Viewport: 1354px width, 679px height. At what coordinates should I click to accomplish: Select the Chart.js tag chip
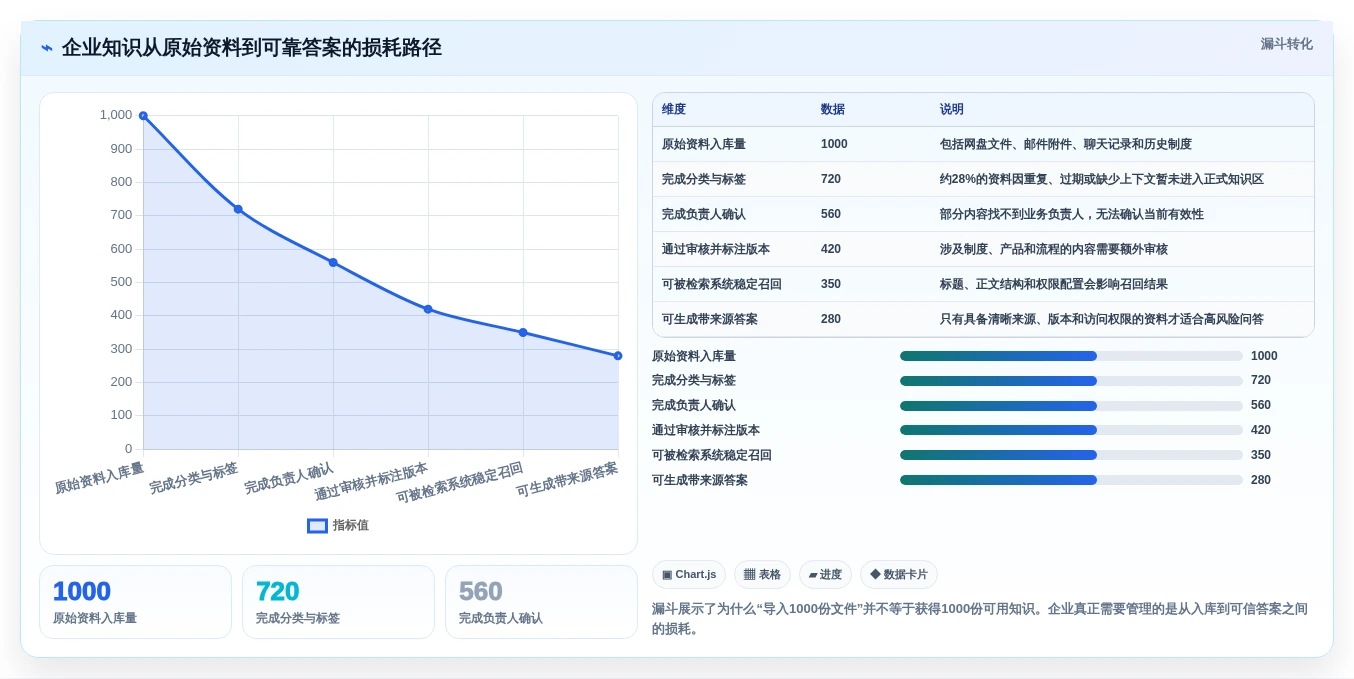tap(689, 574)
